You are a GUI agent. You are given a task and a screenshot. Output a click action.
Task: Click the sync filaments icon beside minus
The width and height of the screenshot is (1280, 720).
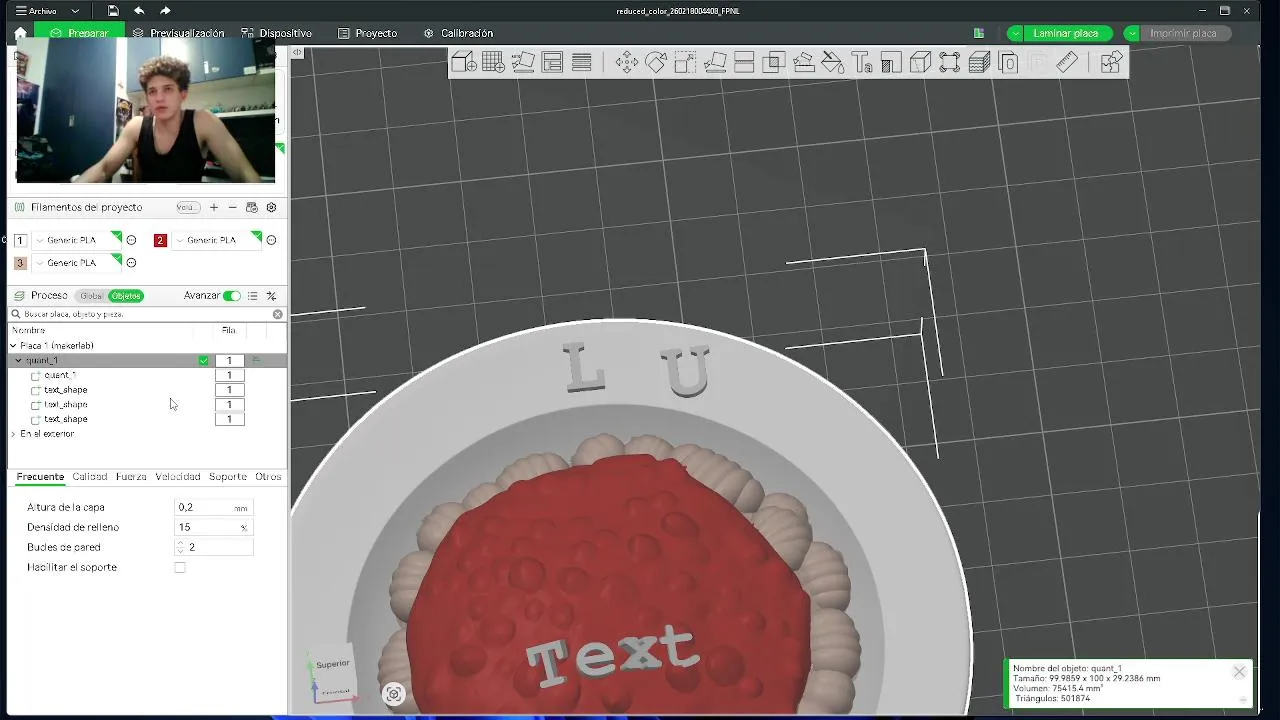coord(252,207)
